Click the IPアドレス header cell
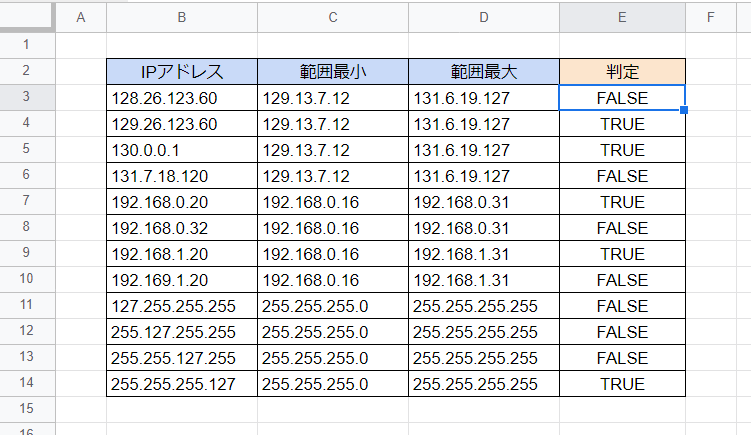The height and width of the screenshot is (435, 751). click(182, 72)
